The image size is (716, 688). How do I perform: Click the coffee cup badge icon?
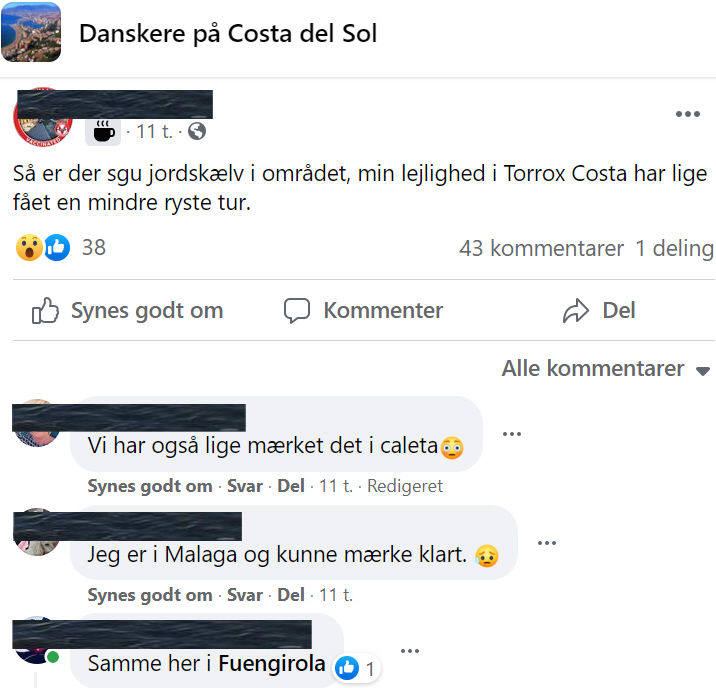(104, 131)
